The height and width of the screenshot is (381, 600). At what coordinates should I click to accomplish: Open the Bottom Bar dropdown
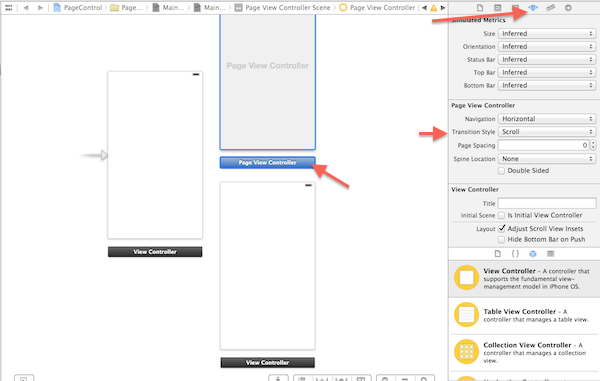[547, 85]
